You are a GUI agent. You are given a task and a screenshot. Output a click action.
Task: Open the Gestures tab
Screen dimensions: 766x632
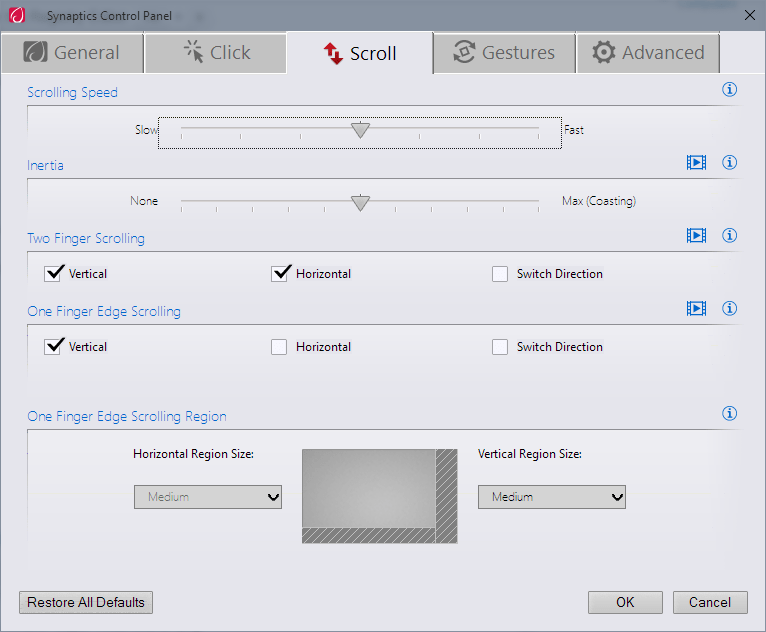[x=504, y=53]
